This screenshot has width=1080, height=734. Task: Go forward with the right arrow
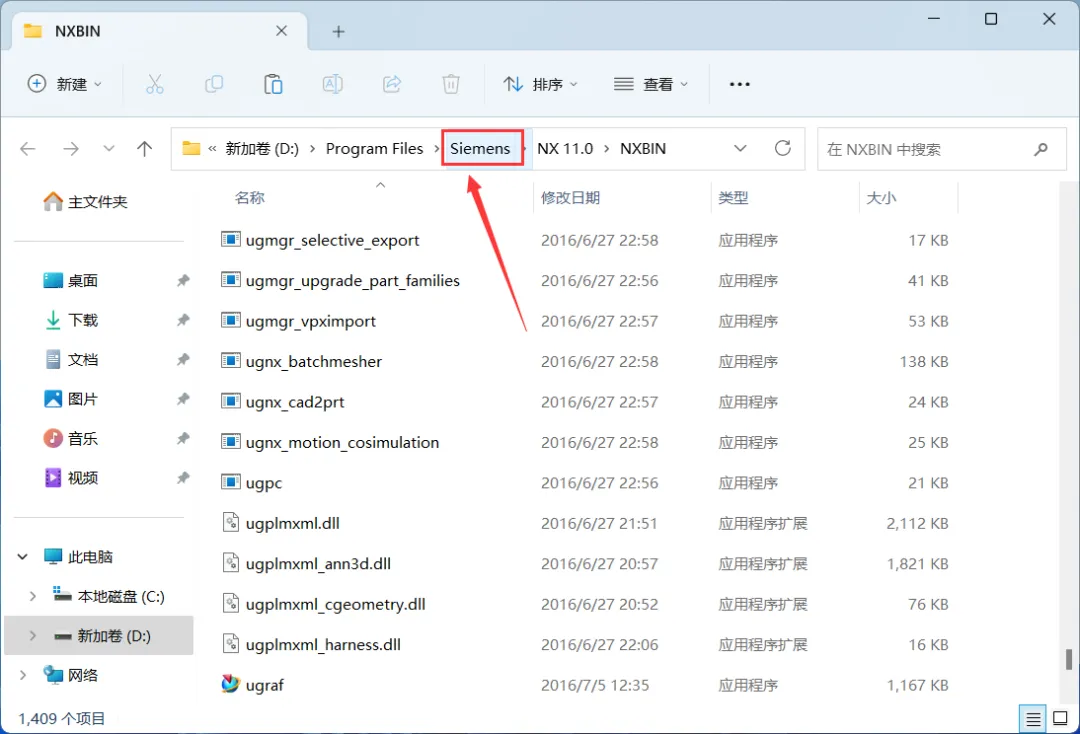tap(70, 149)
